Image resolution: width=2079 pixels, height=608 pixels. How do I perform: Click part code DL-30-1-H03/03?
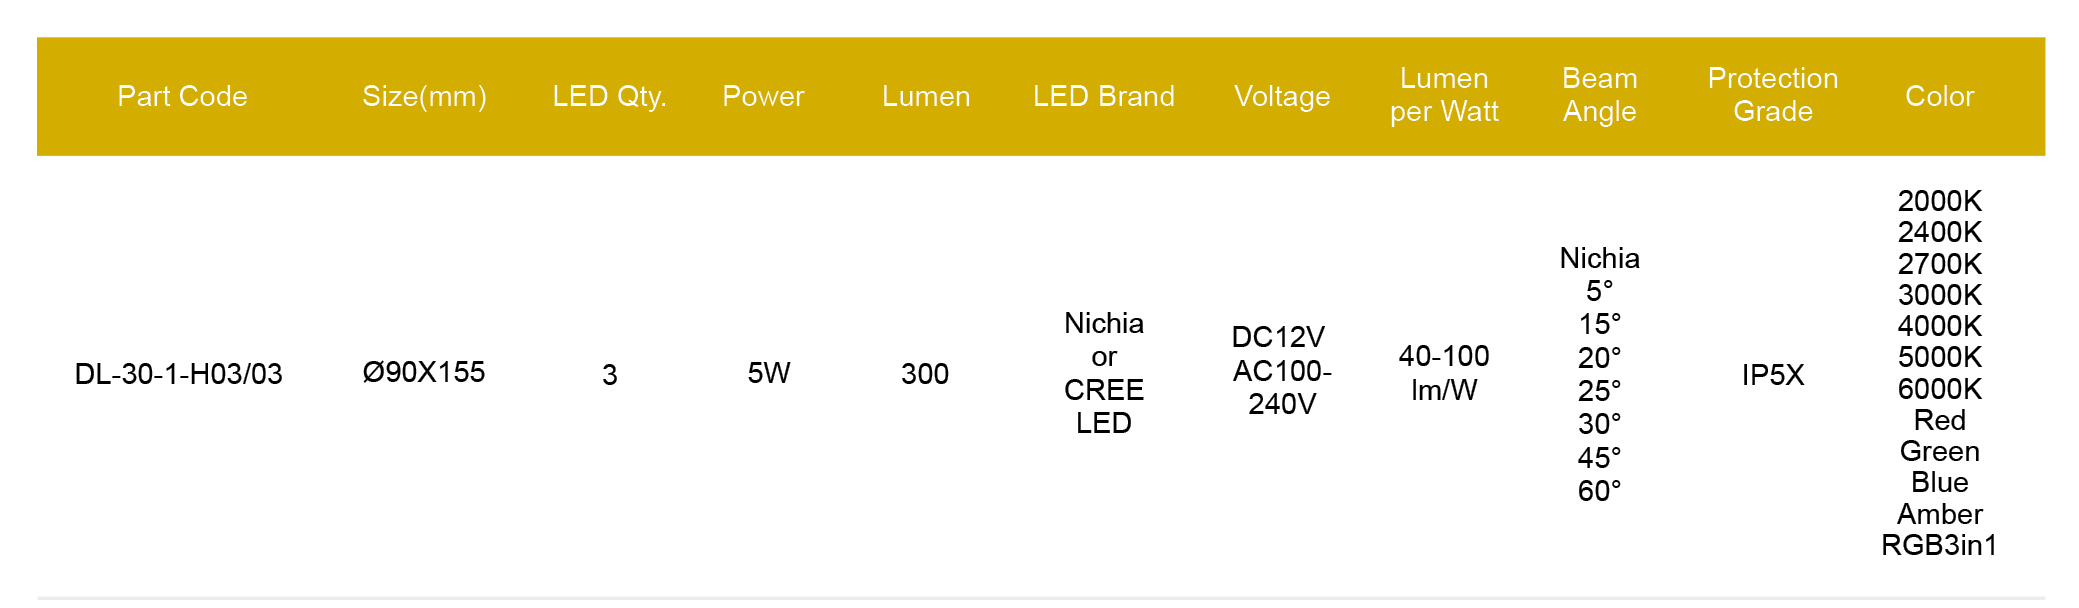(179, 374)
